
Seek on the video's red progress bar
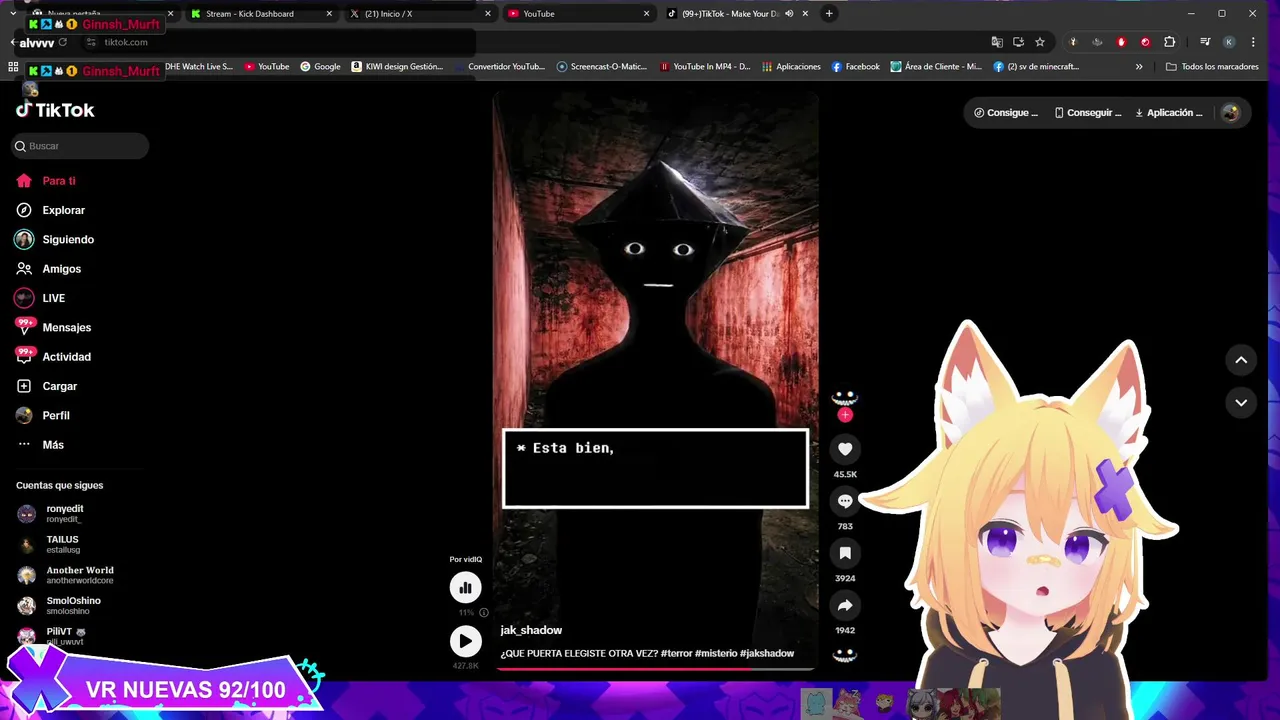(655, 667)
